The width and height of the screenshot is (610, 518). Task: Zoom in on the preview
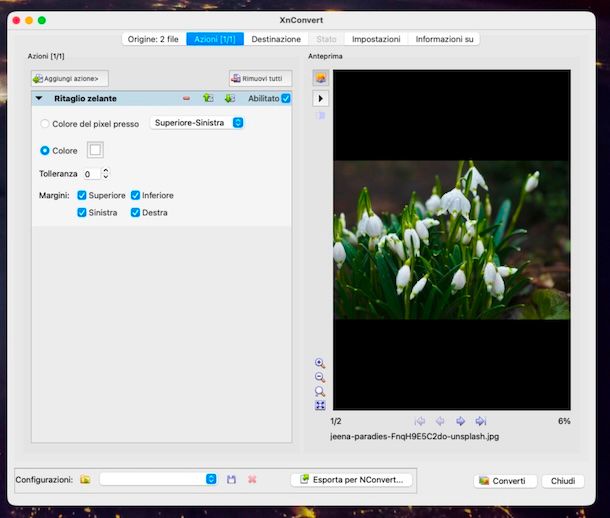coord(320,363)
